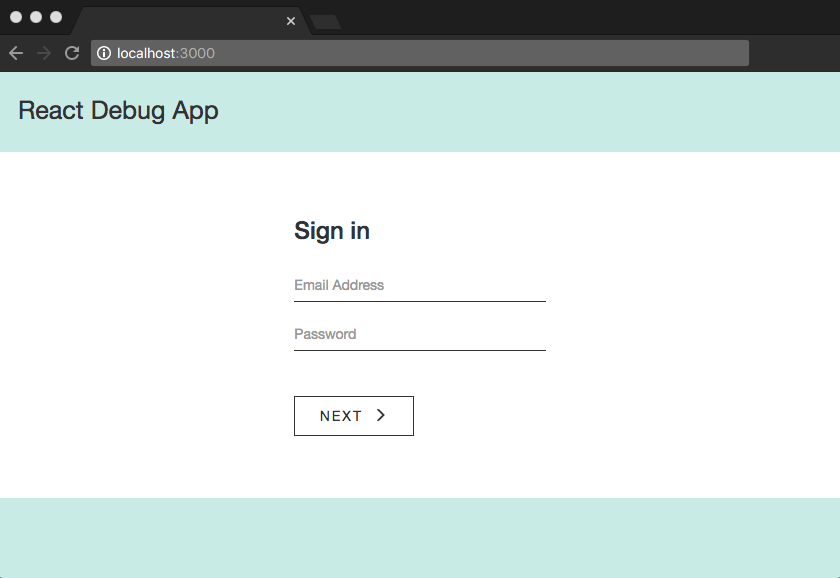Image resolution: width=840 pixels, height=578 pixels.
Task: Reload the page with refresh icon
Action: click(72, 53)
